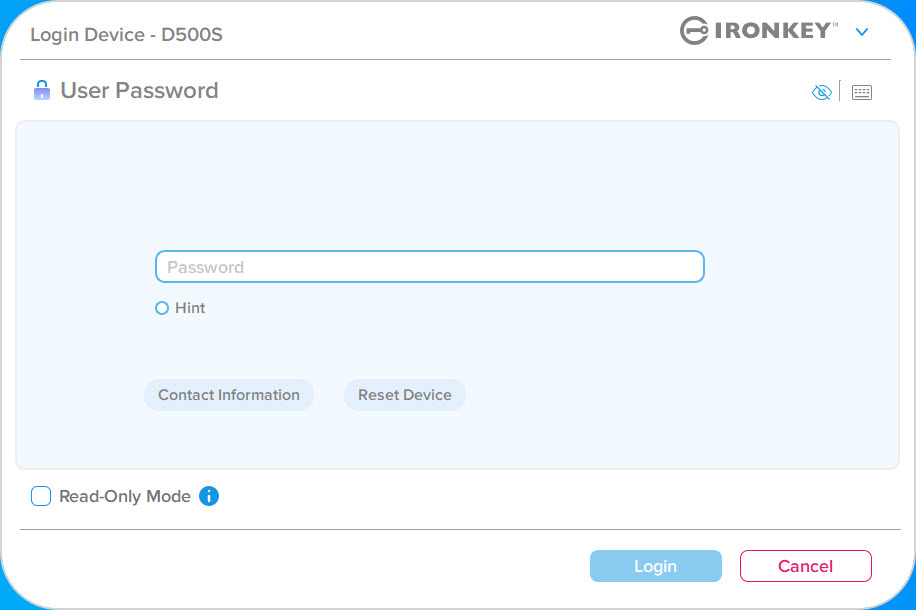Open the virtual keyboard icon
Viewport: 916px width, 610px height.
862,92
